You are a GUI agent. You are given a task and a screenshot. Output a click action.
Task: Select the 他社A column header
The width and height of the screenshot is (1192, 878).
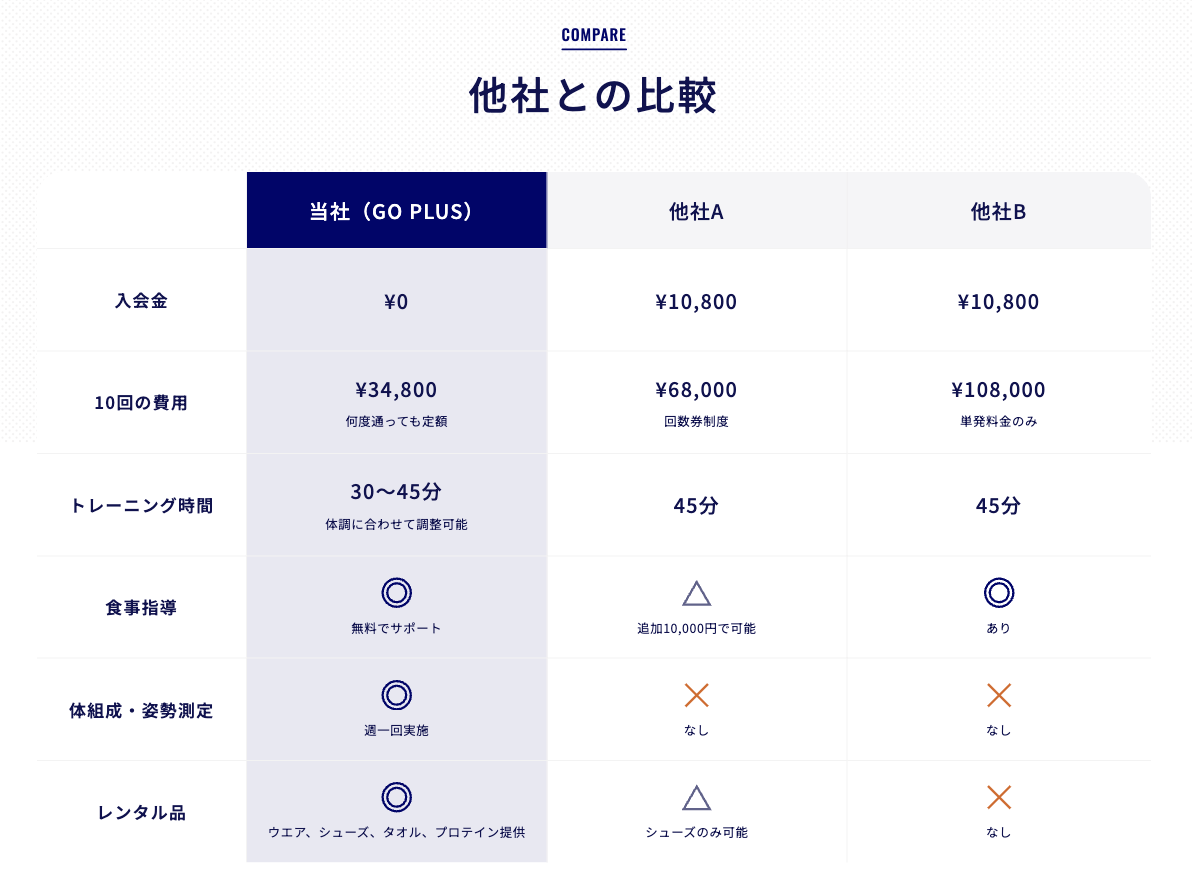pos(697,210)
